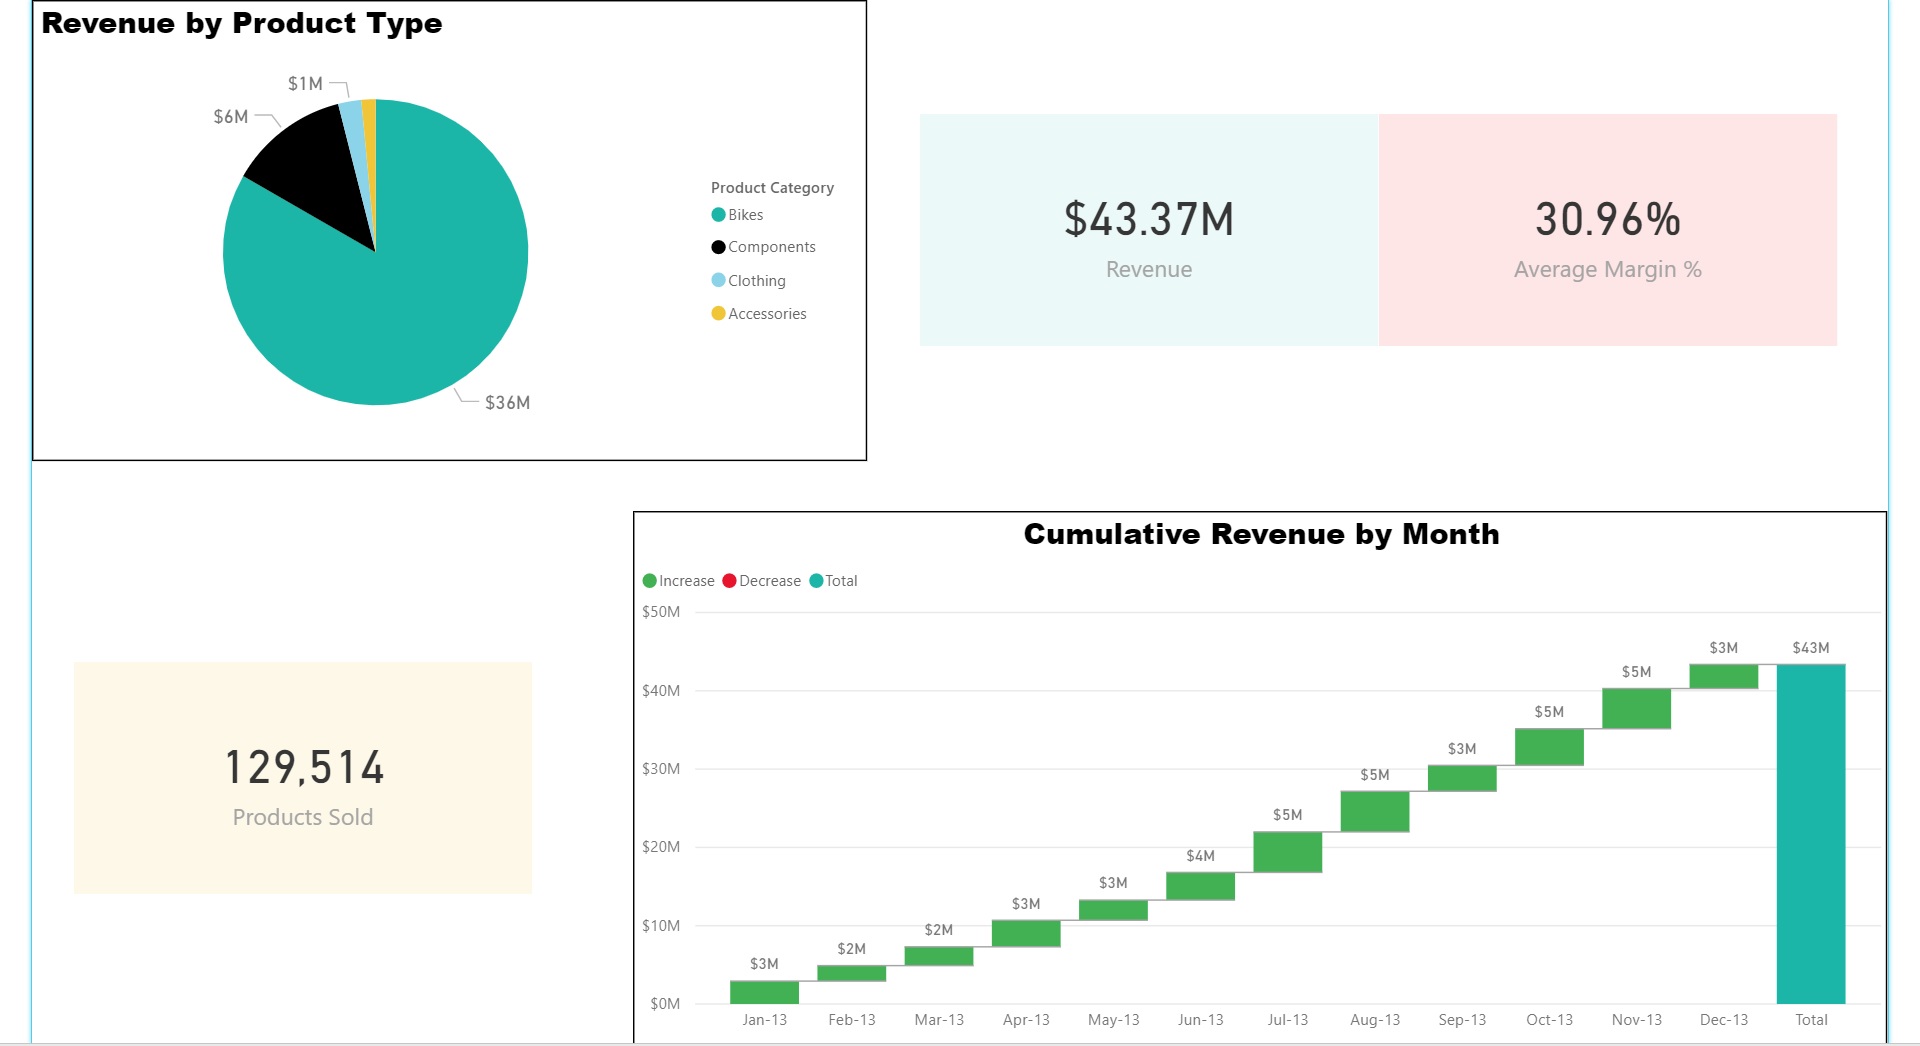The width and height of the screenshot is (1920, 1046).
Task: Click the 'Oct-13' x-axis label
Action: tap(1550, 1020)
